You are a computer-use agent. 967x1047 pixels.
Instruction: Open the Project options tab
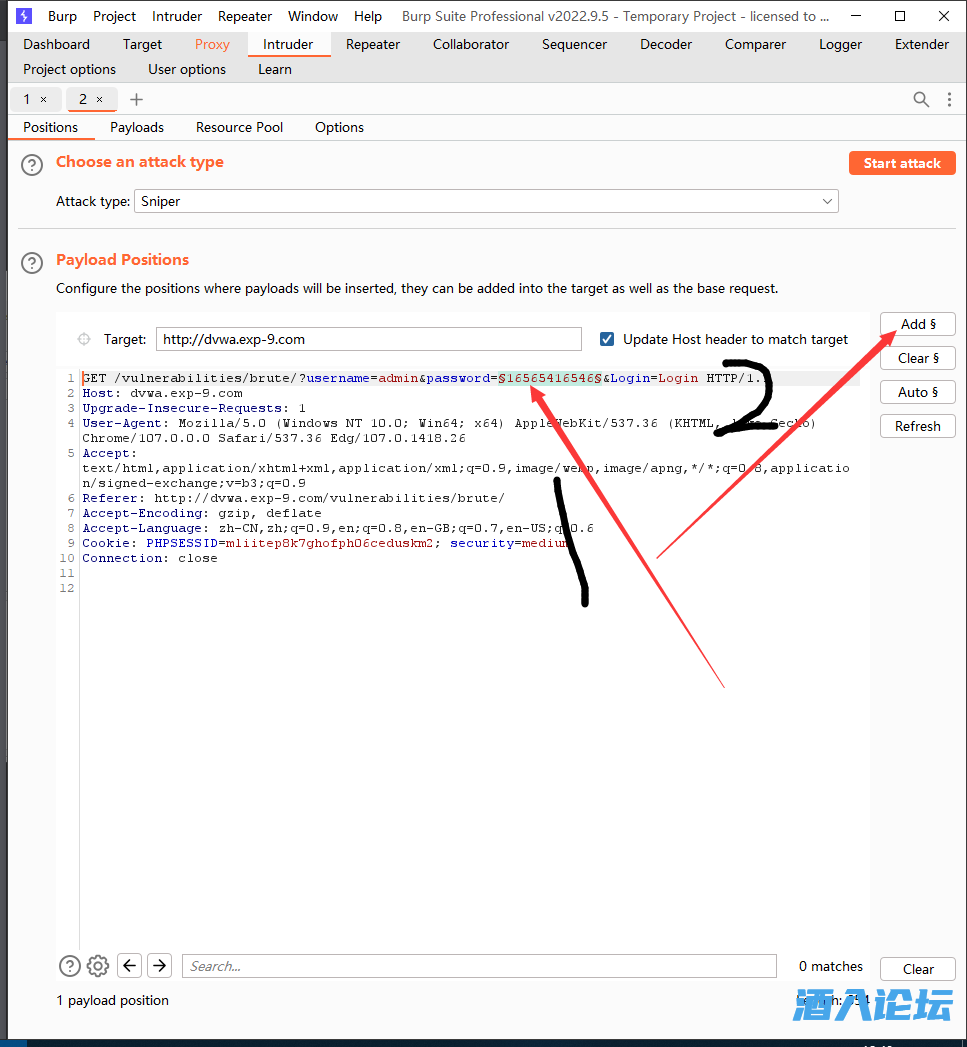point(69,69)
